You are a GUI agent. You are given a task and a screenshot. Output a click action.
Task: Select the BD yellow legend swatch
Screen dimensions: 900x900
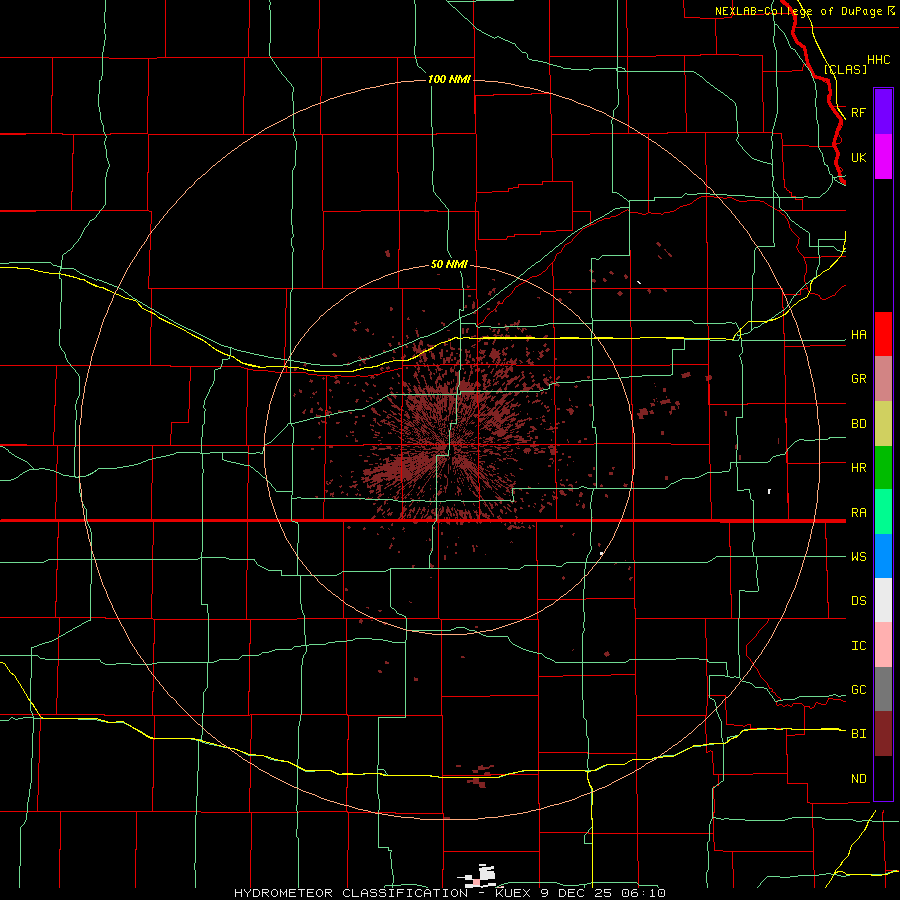pos(883,424)
